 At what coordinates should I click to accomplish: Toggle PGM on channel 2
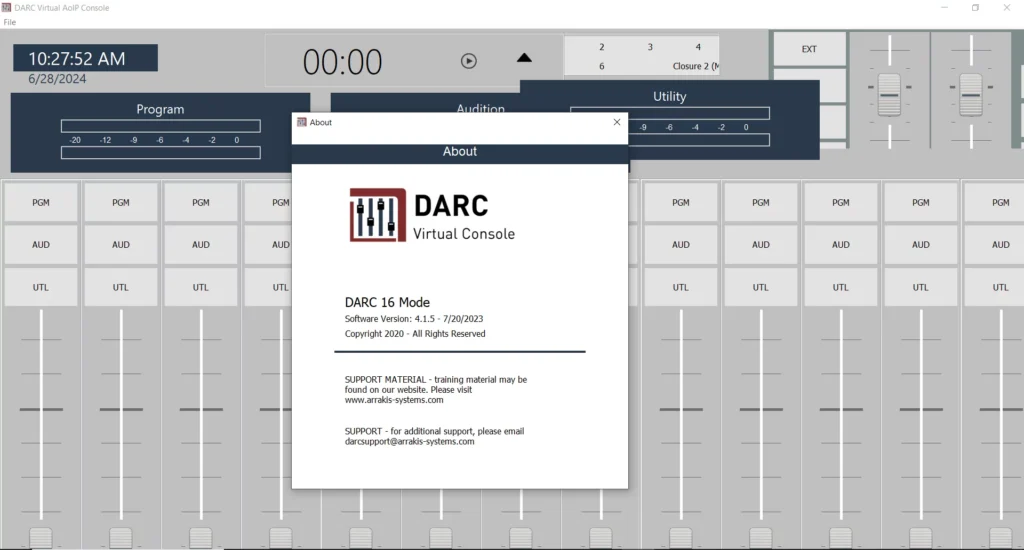121,202
